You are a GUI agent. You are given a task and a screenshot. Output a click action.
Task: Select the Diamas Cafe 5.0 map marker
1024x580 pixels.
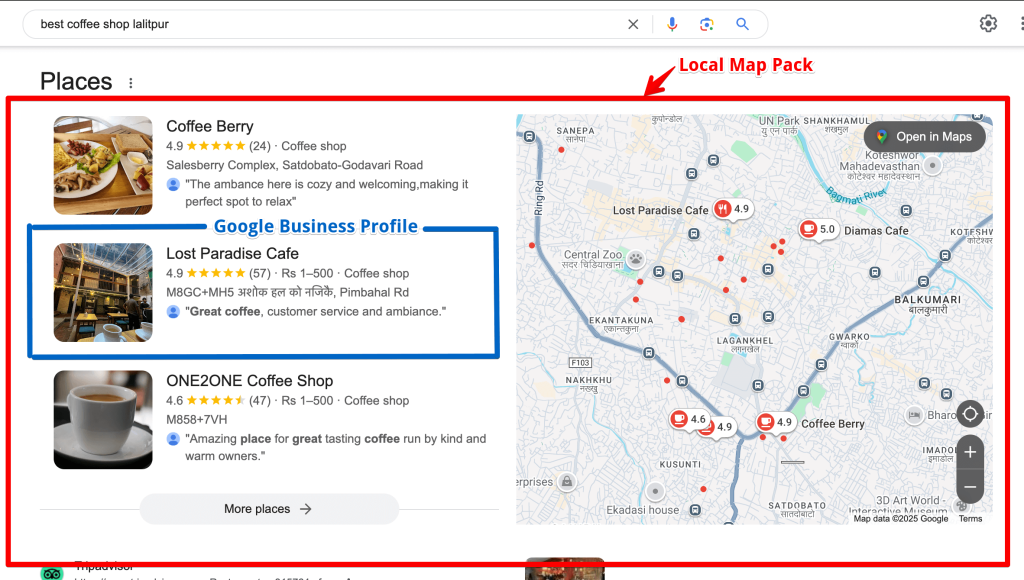point(819,230)
